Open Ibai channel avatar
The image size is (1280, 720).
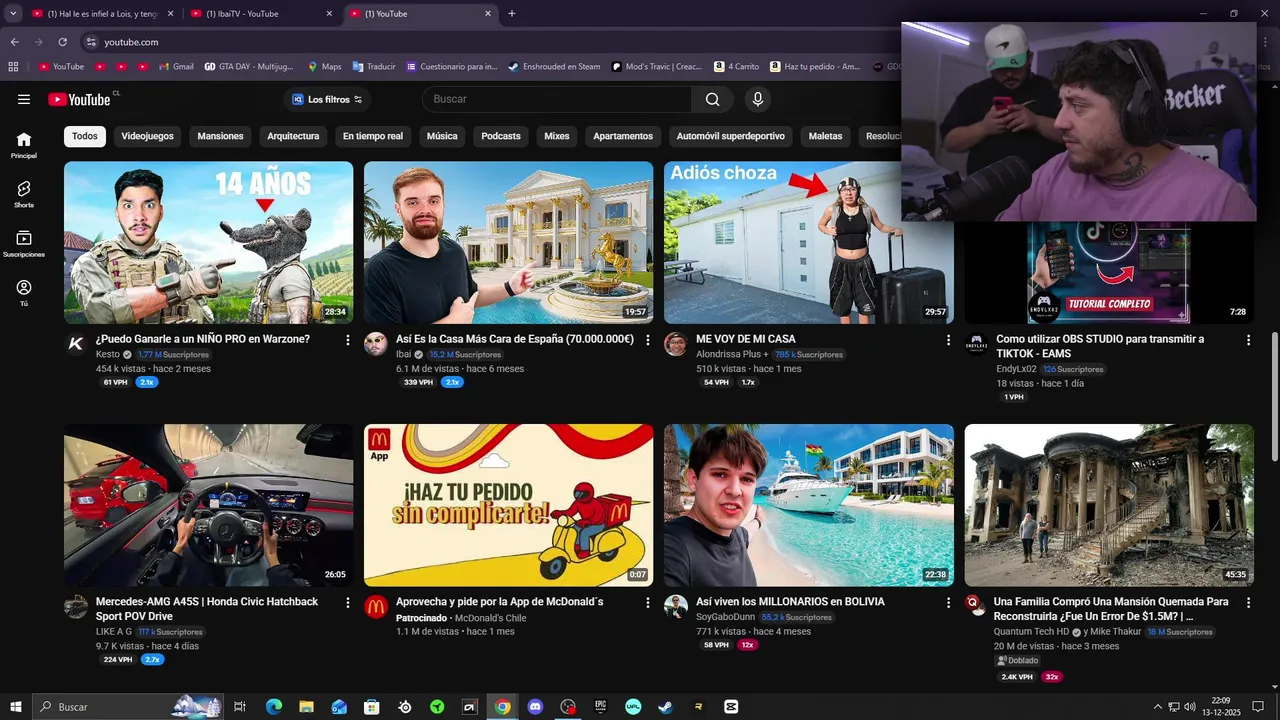(376, 344)
